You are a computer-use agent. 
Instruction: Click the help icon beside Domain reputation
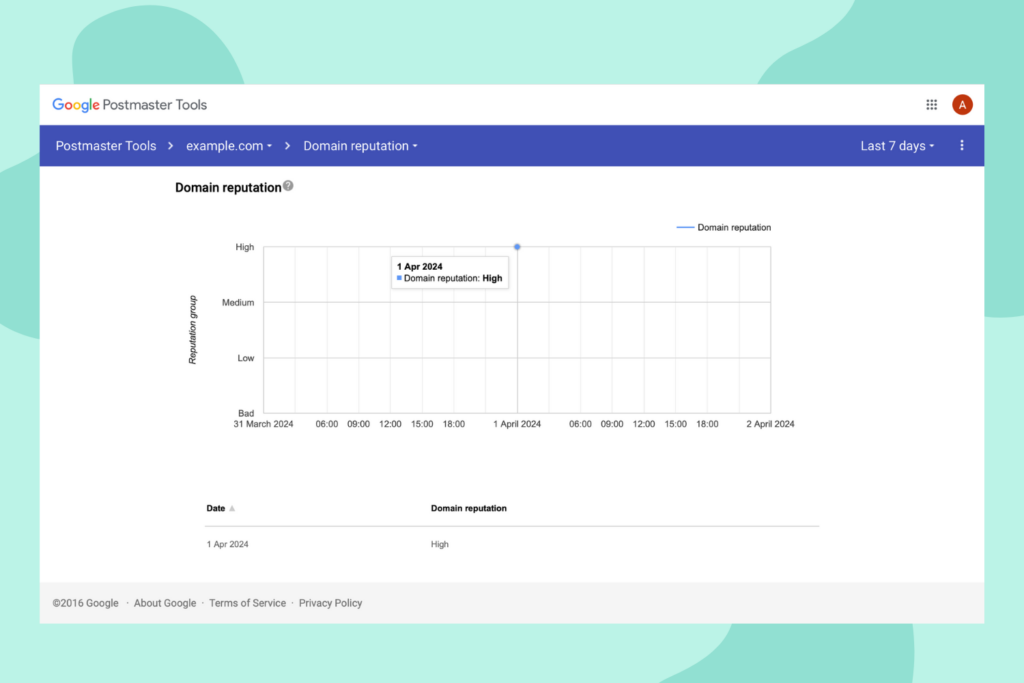[288, 186]
